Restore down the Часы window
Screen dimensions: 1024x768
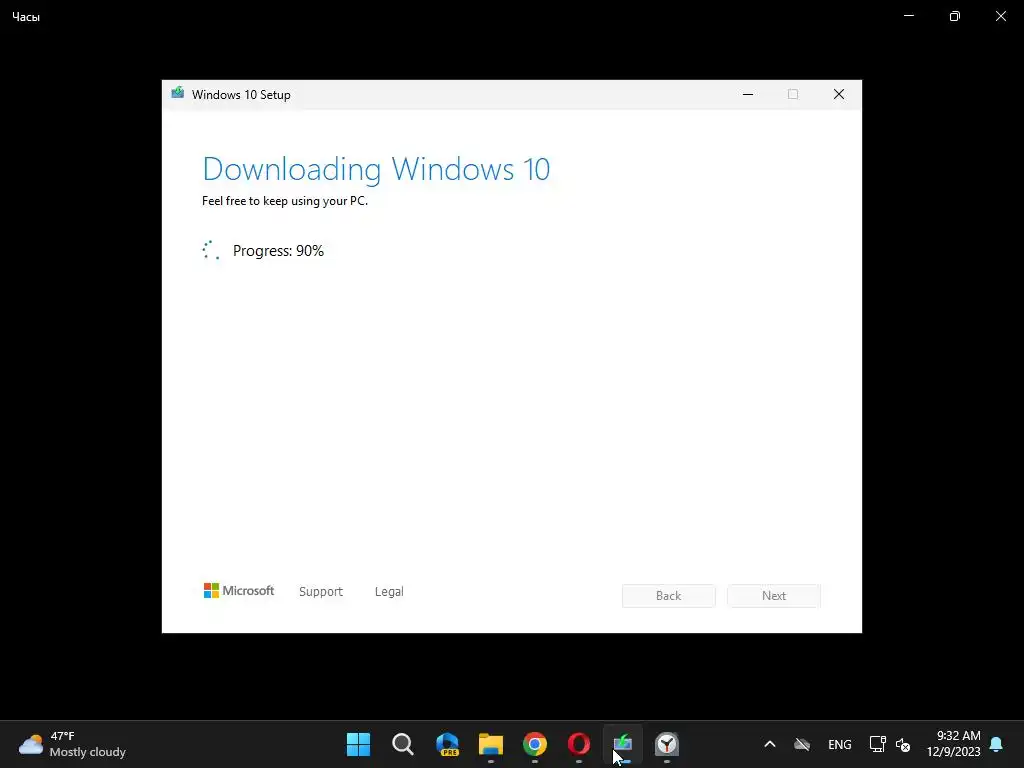tap(955, 16)
